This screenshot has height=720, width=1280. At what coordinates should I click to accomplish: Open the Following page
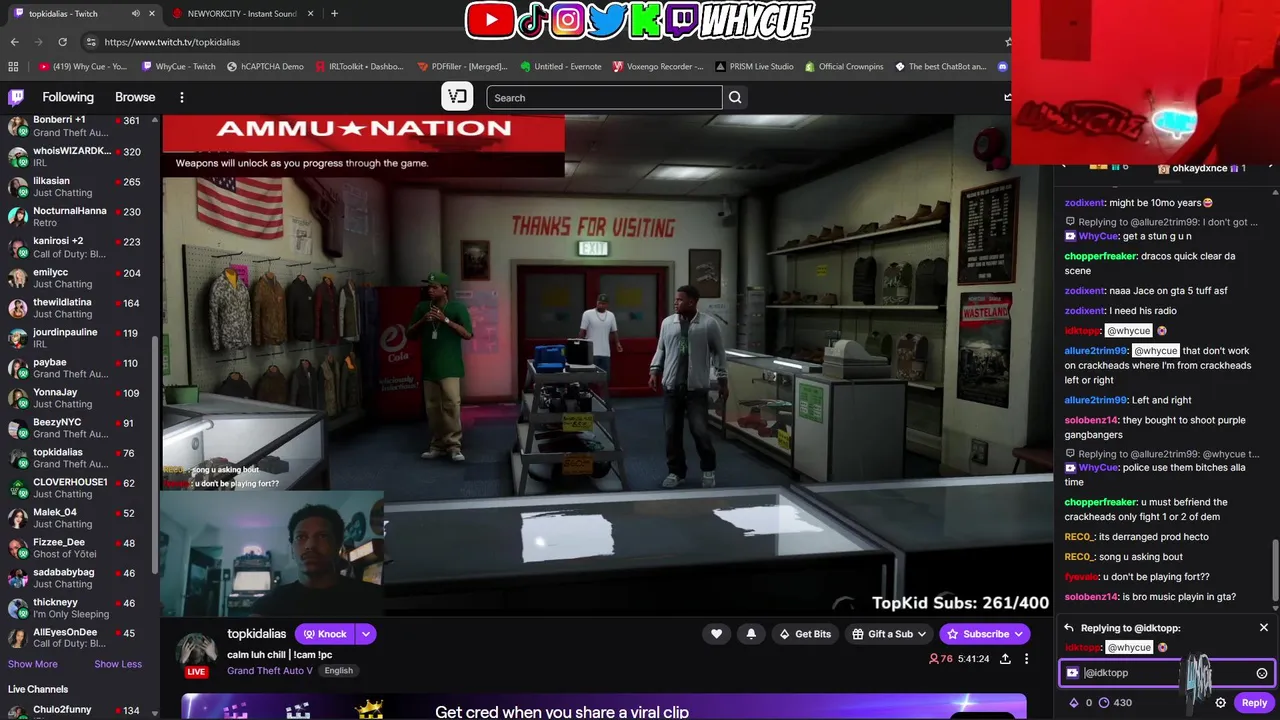tap(68, 97)
